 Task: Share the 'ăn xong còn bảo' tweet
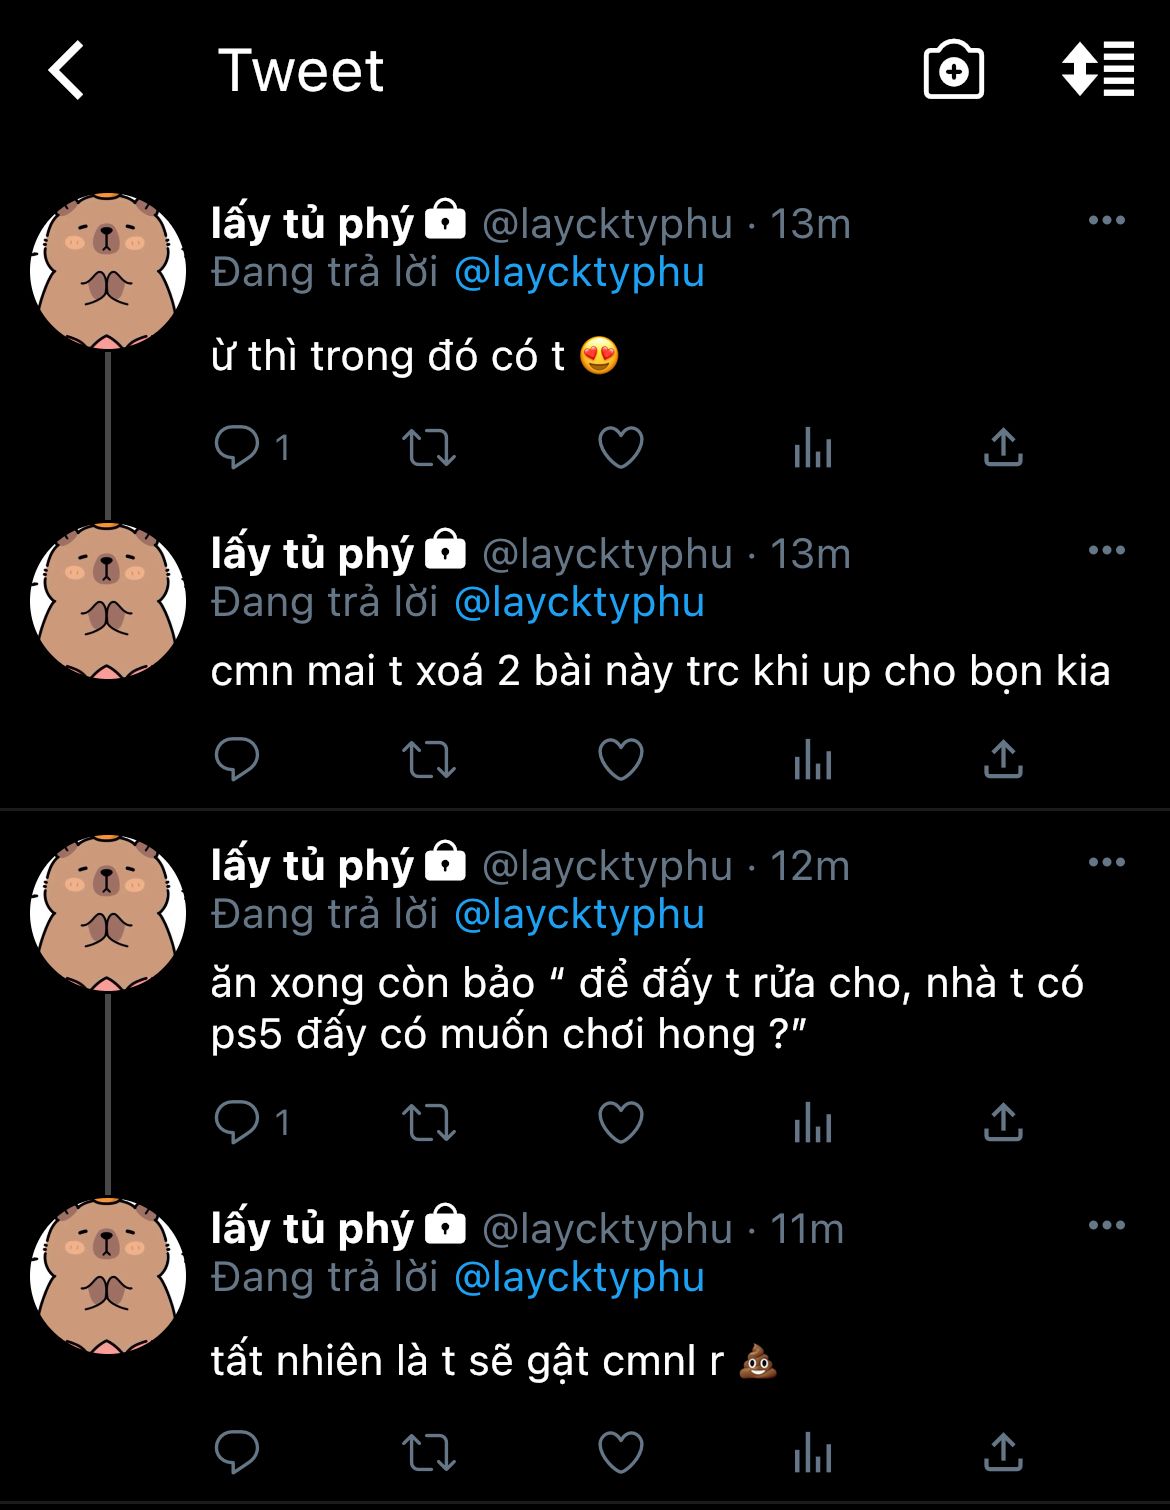pos(1003,1122)
